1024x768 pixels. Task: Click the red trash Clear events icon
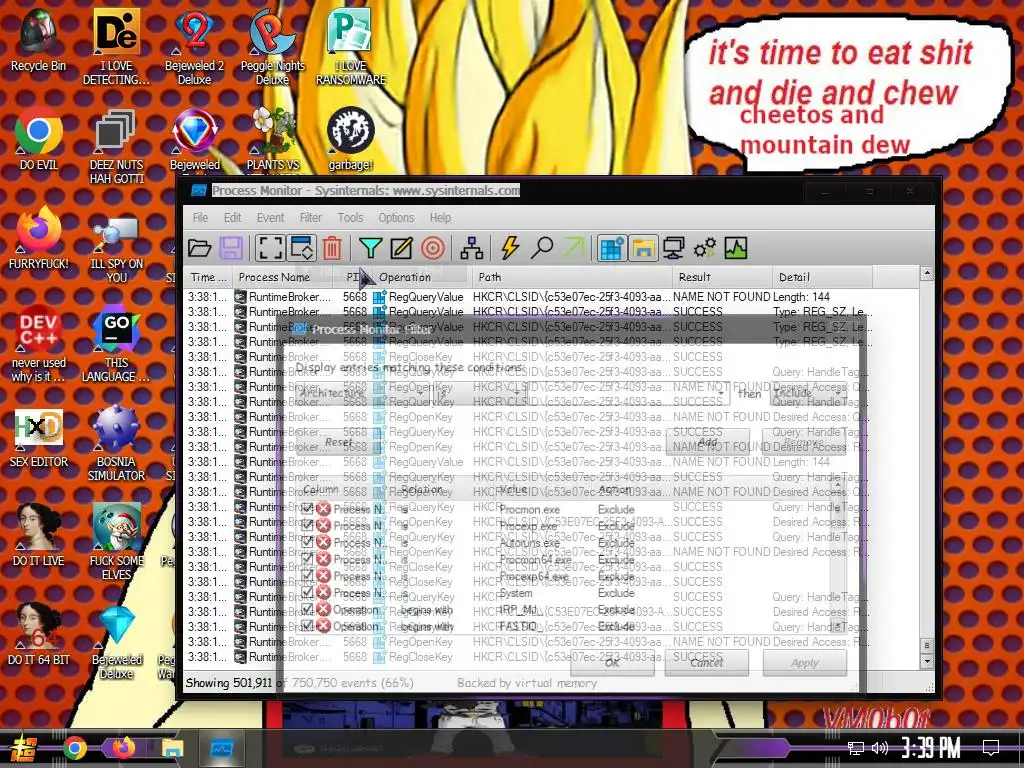point(332,248)
